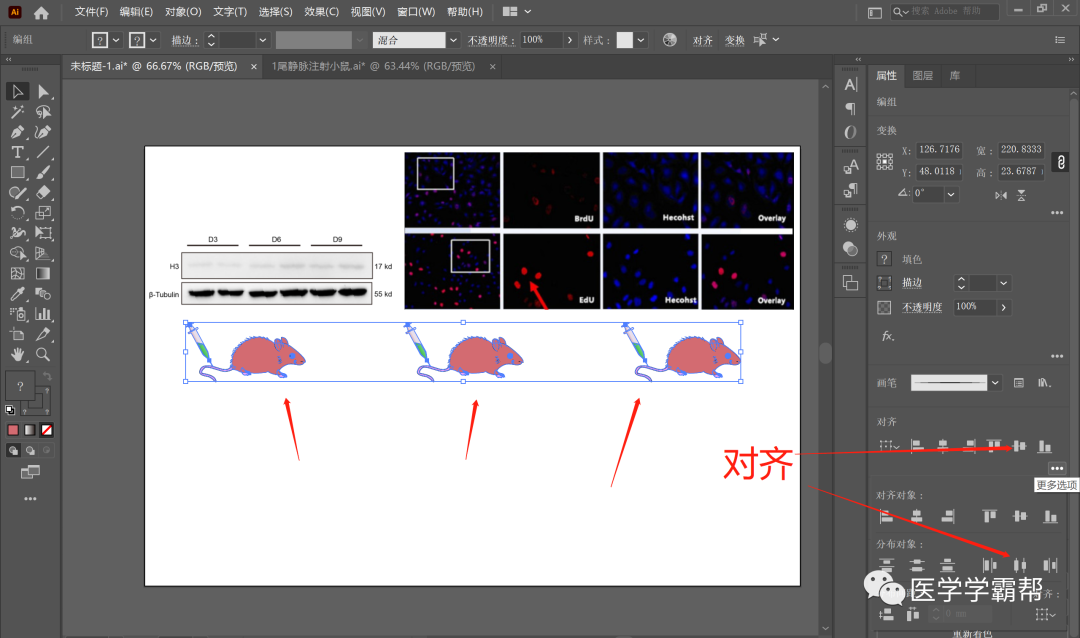
Task: Open the 效果(C) menu
Action: click(x=321, y=12)
